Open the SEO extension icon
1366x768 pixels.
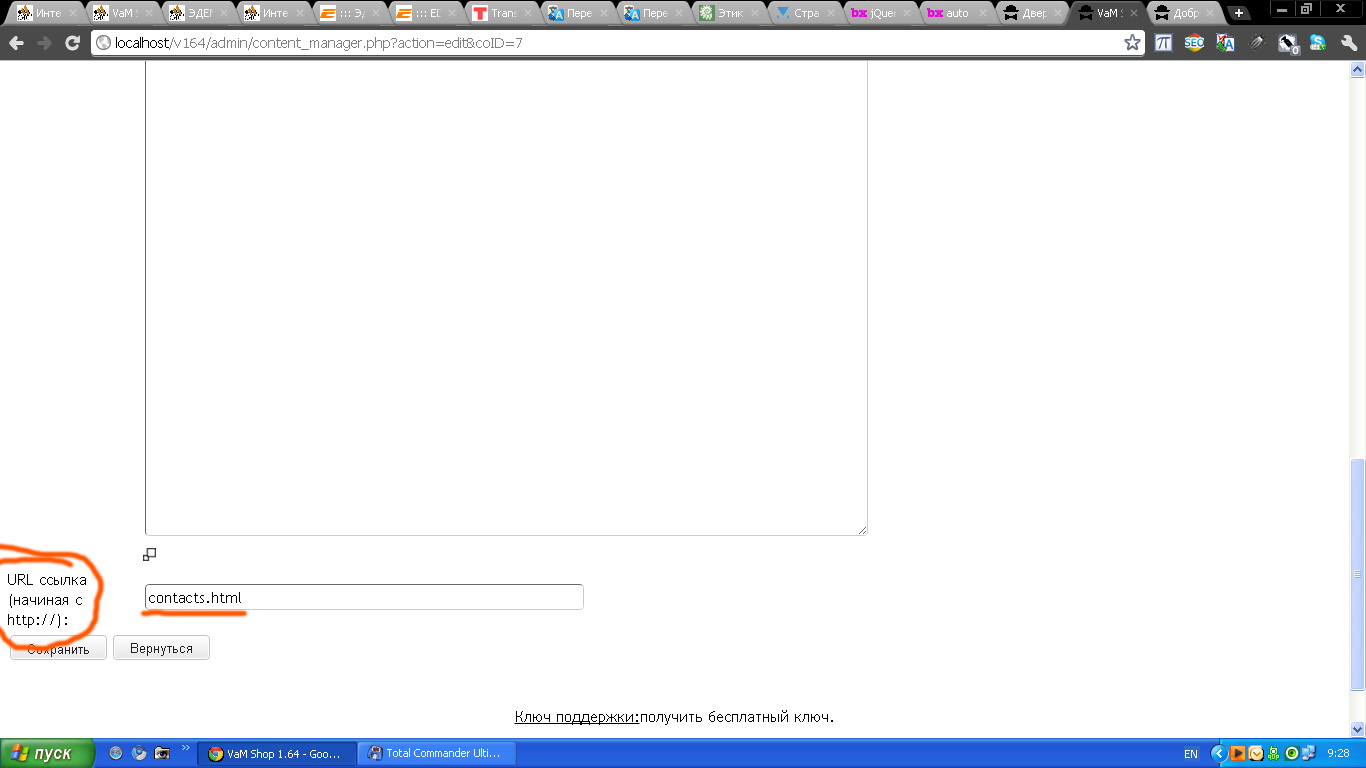1194,43
